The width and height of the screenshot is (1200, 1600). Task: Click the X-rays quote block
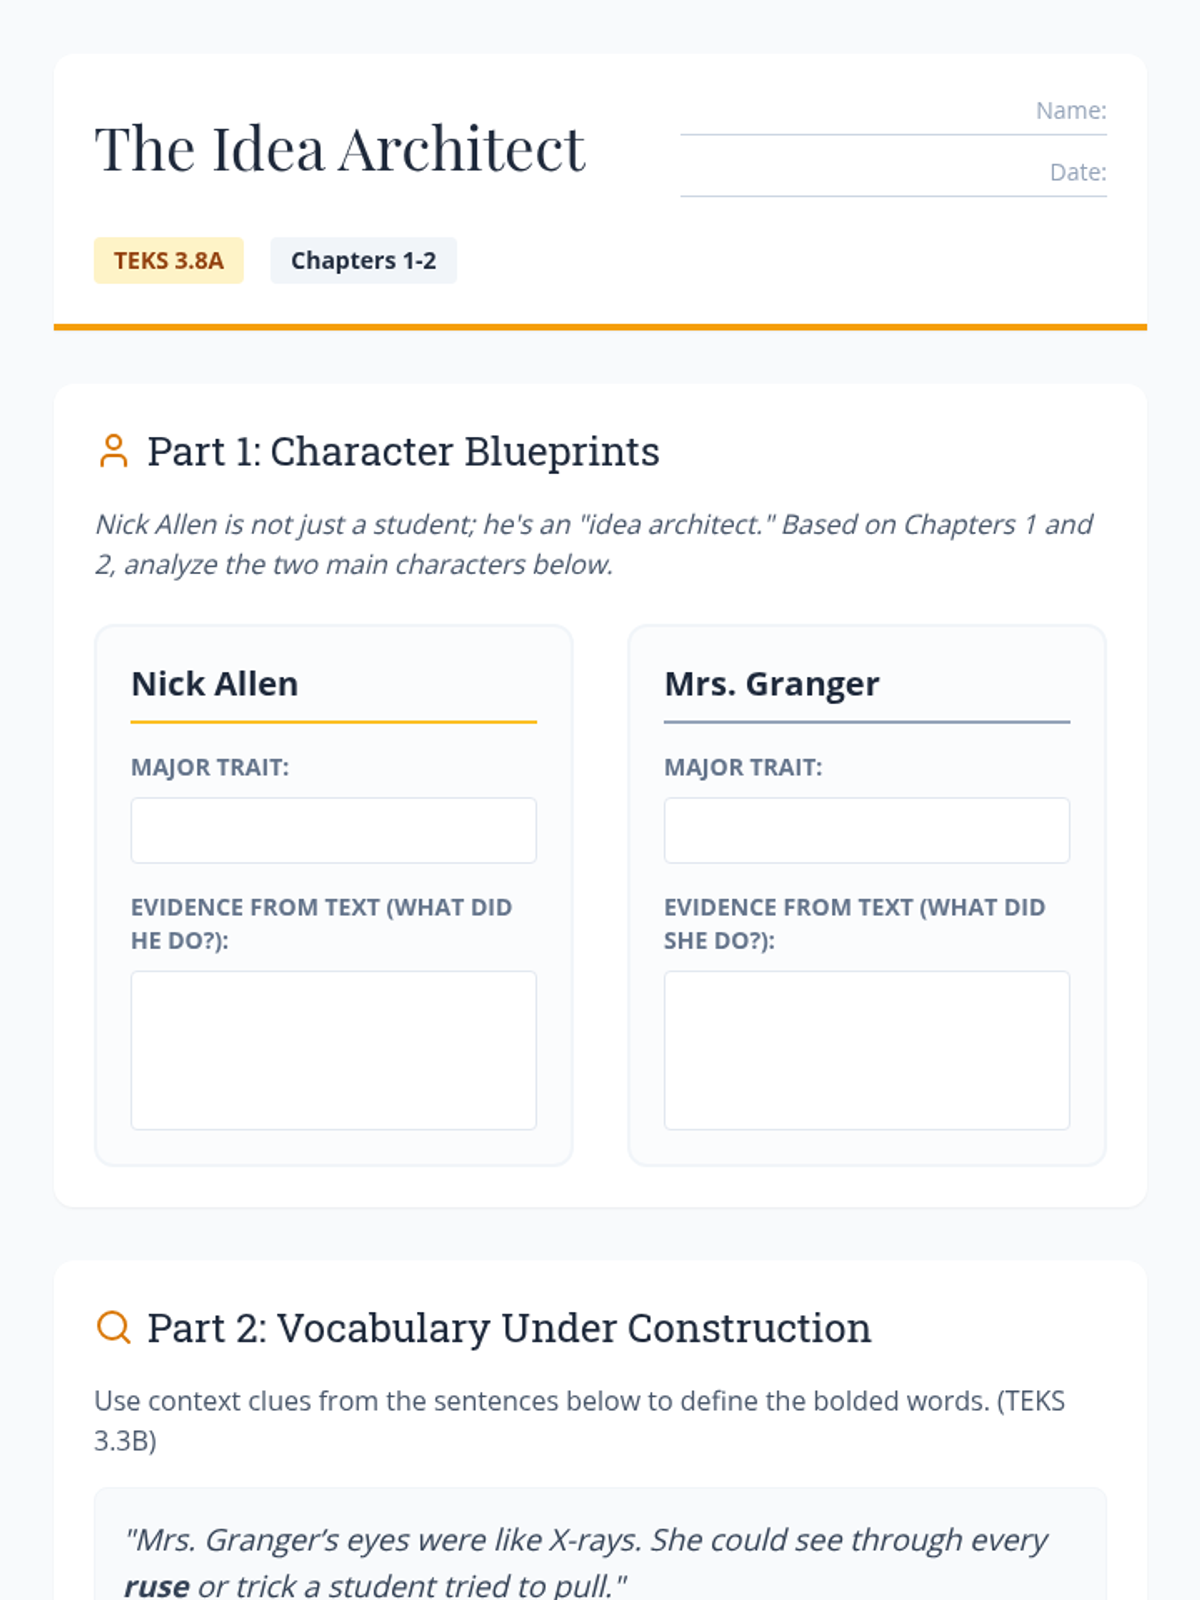(x=600, y=1545)
